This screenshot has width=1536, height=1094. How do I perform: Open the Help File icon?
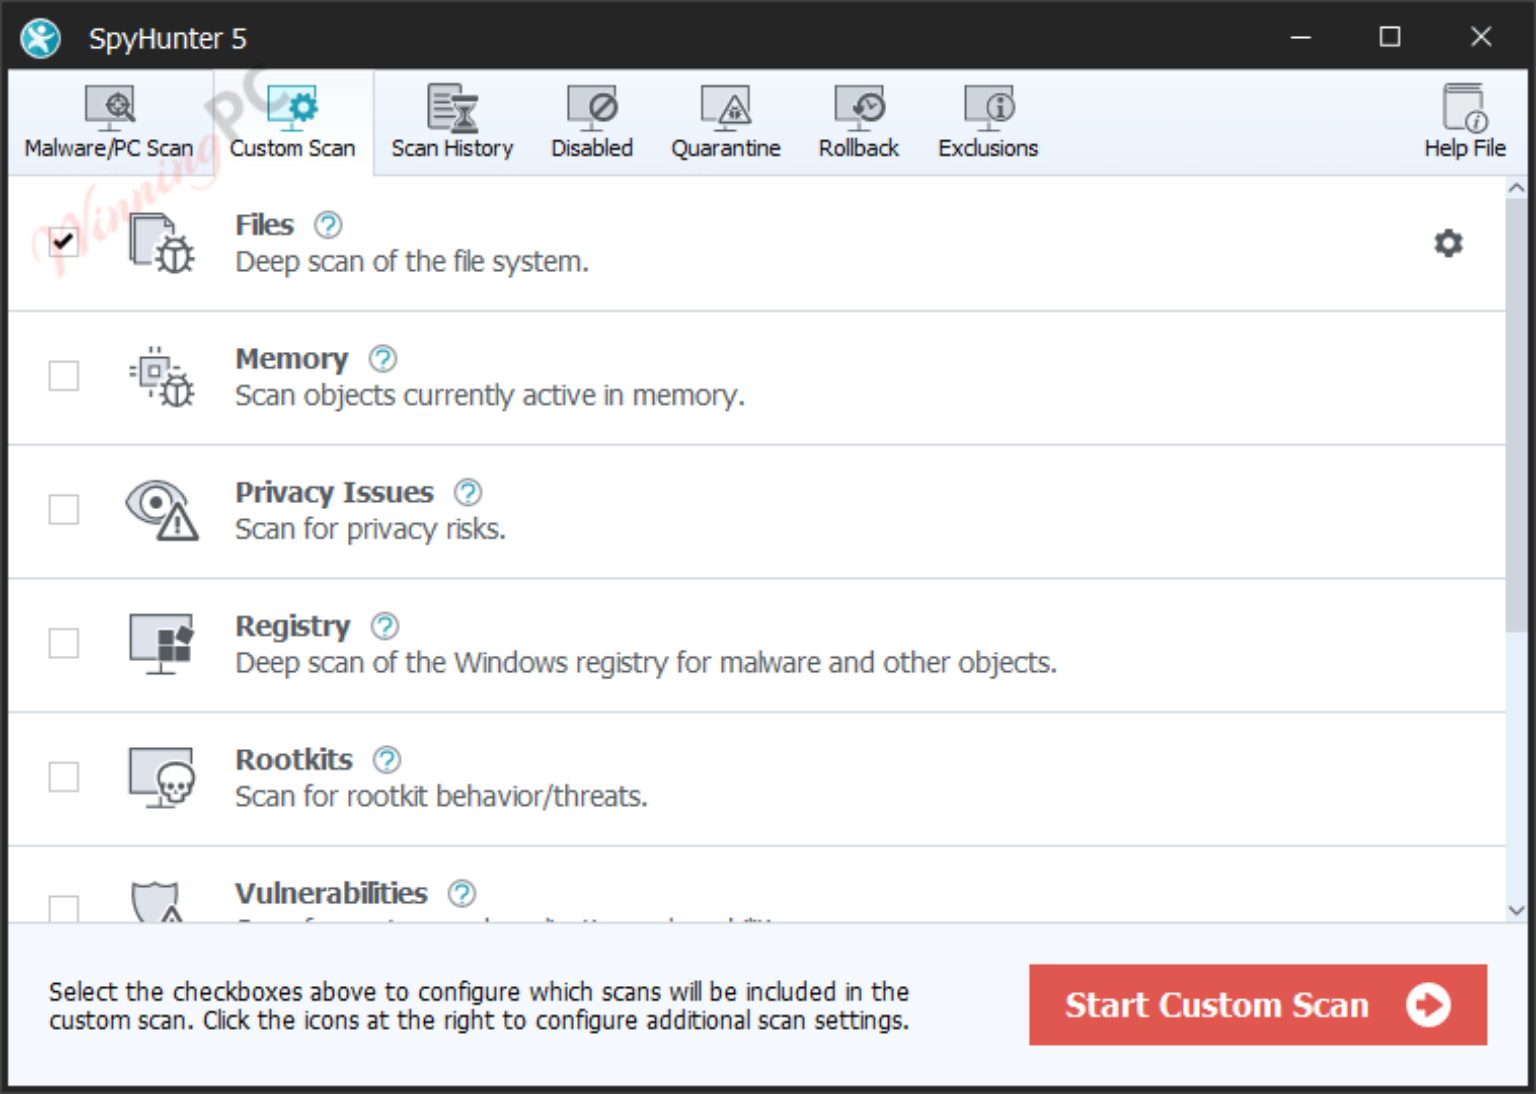click(1464, 120)
